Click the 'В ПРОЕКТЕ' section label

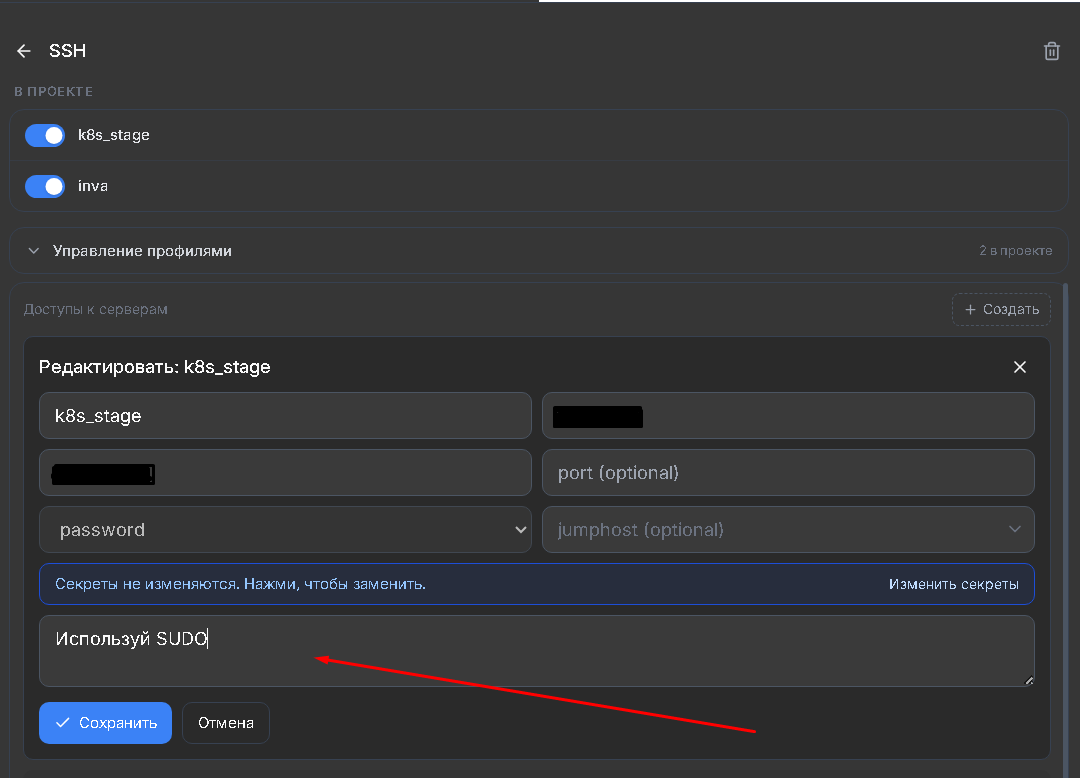point(54,92)
